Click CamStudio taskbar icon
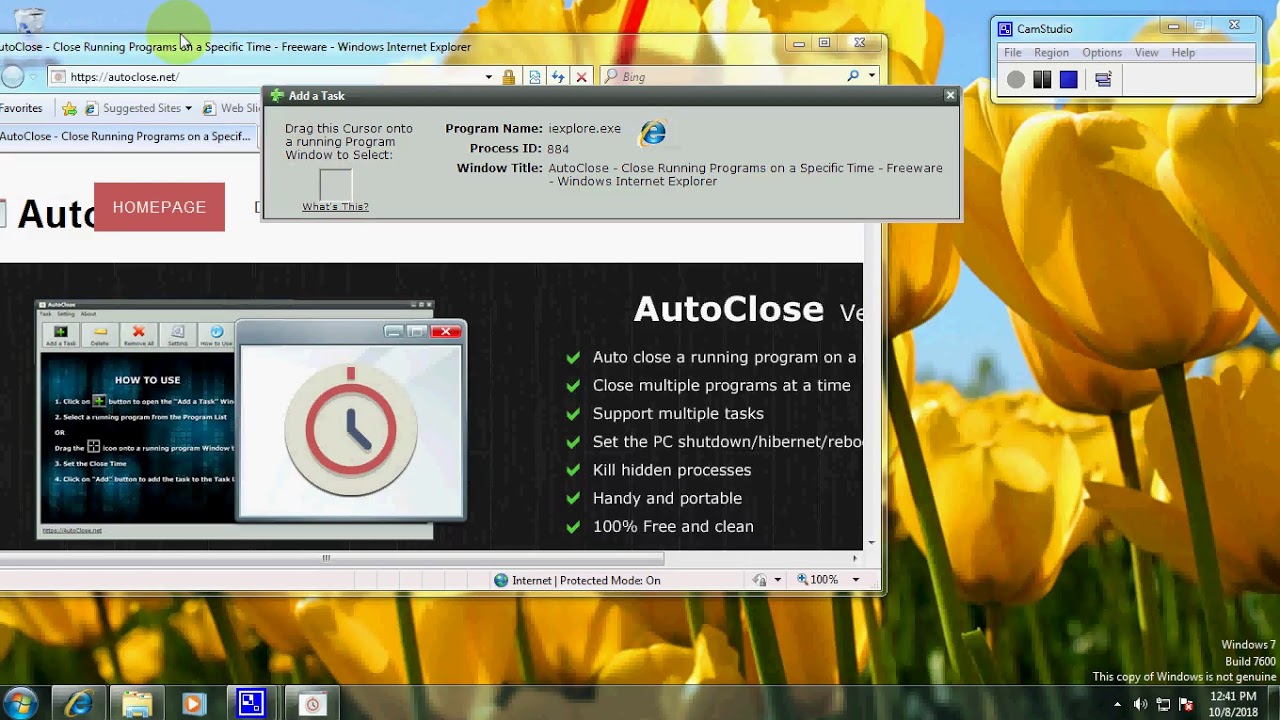Viewport: 1280px width, 720px height. tap(252, 704)
